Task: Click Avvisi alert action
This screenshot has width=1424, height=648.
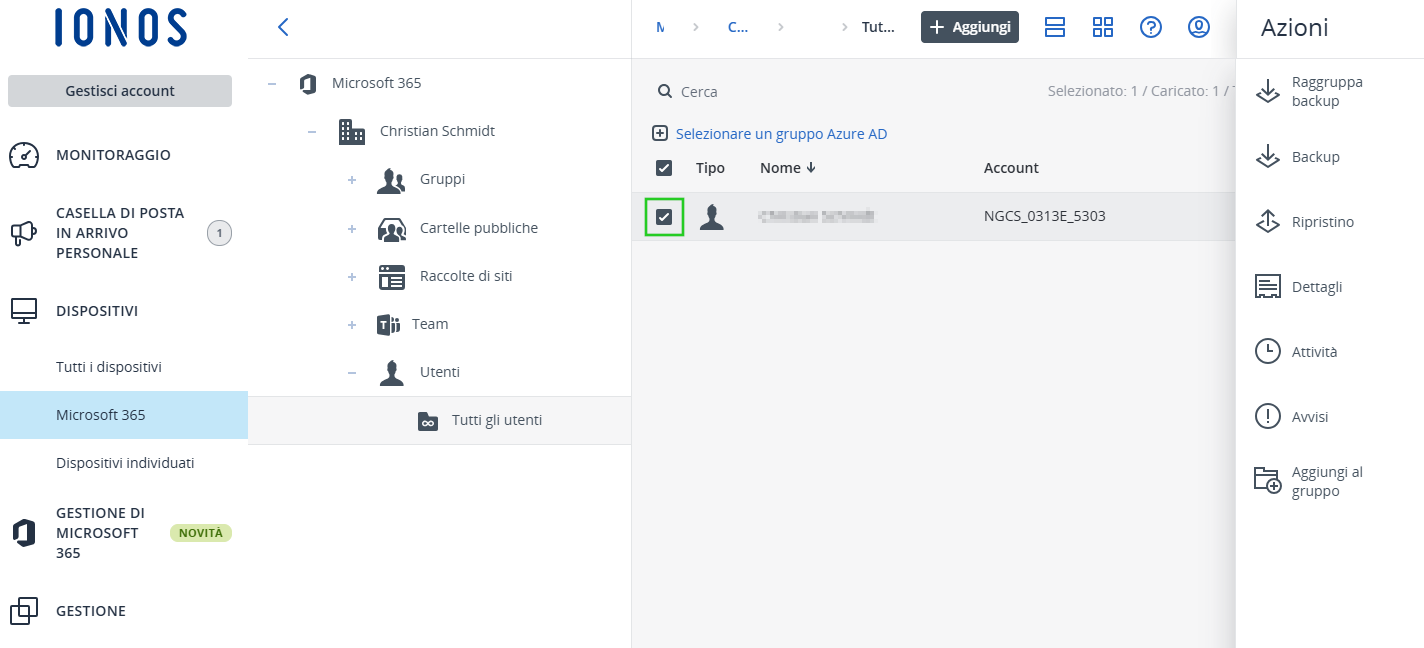Action: 1309,417
